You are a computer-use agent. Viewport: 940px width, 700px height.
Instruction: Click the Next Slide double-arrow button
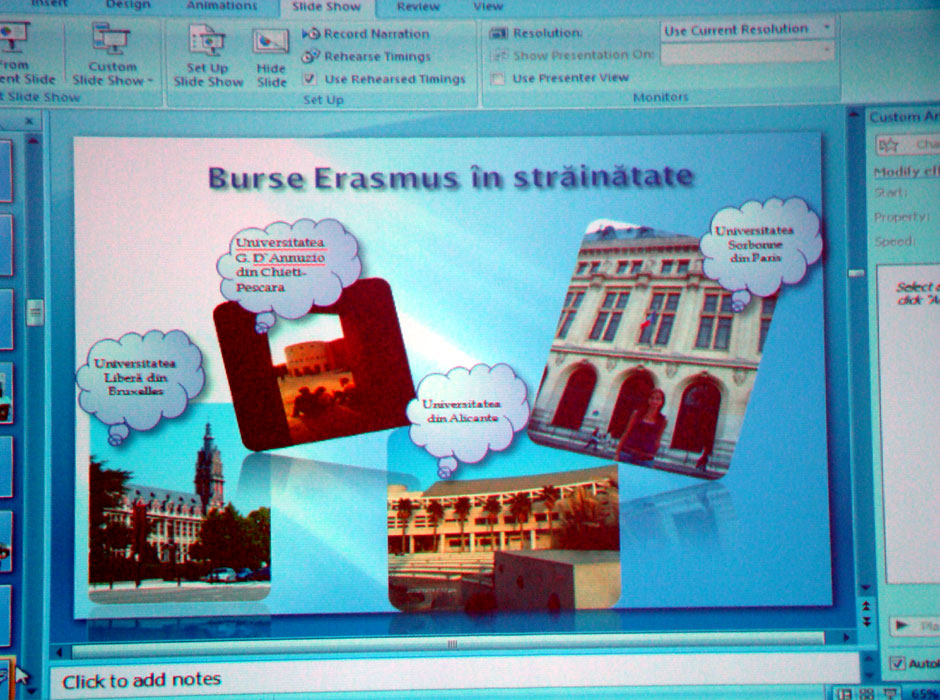click(866, 622)
